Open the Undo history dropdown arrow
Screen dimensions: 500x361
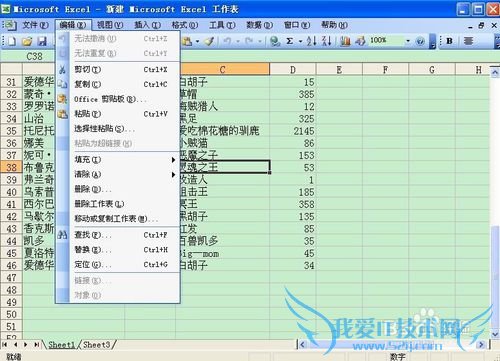tap(238, 41)
